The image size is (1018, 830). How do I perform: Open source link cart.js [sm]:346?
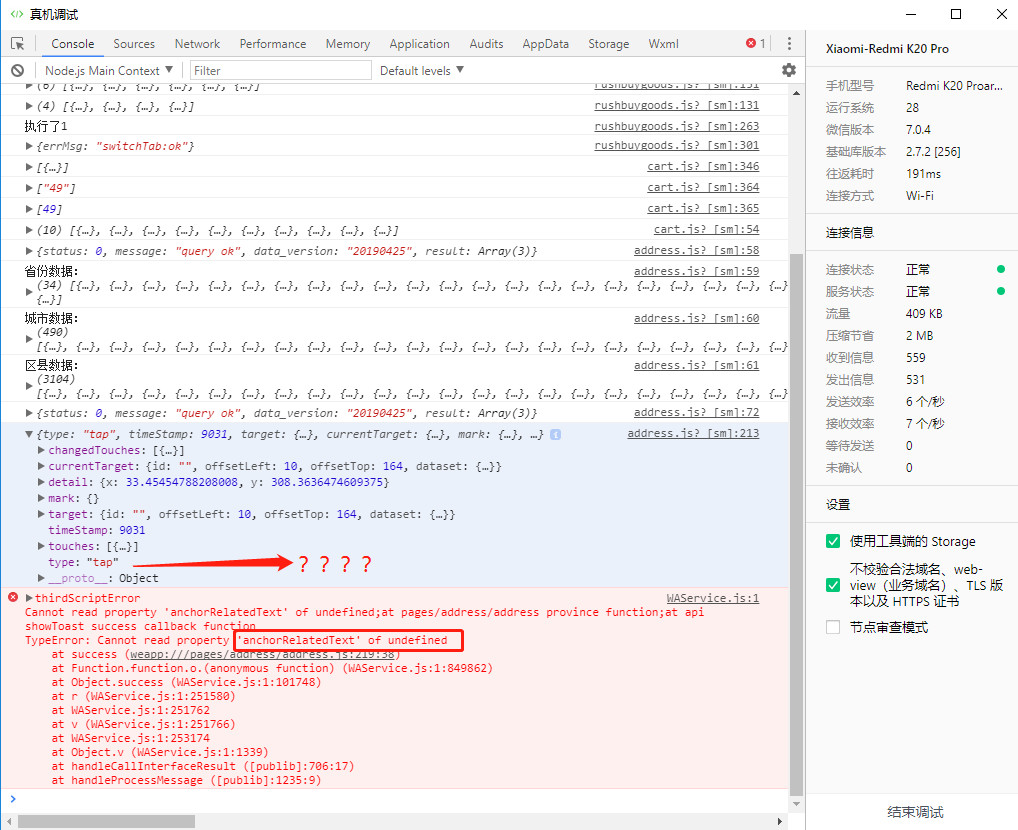coord(703,166)
